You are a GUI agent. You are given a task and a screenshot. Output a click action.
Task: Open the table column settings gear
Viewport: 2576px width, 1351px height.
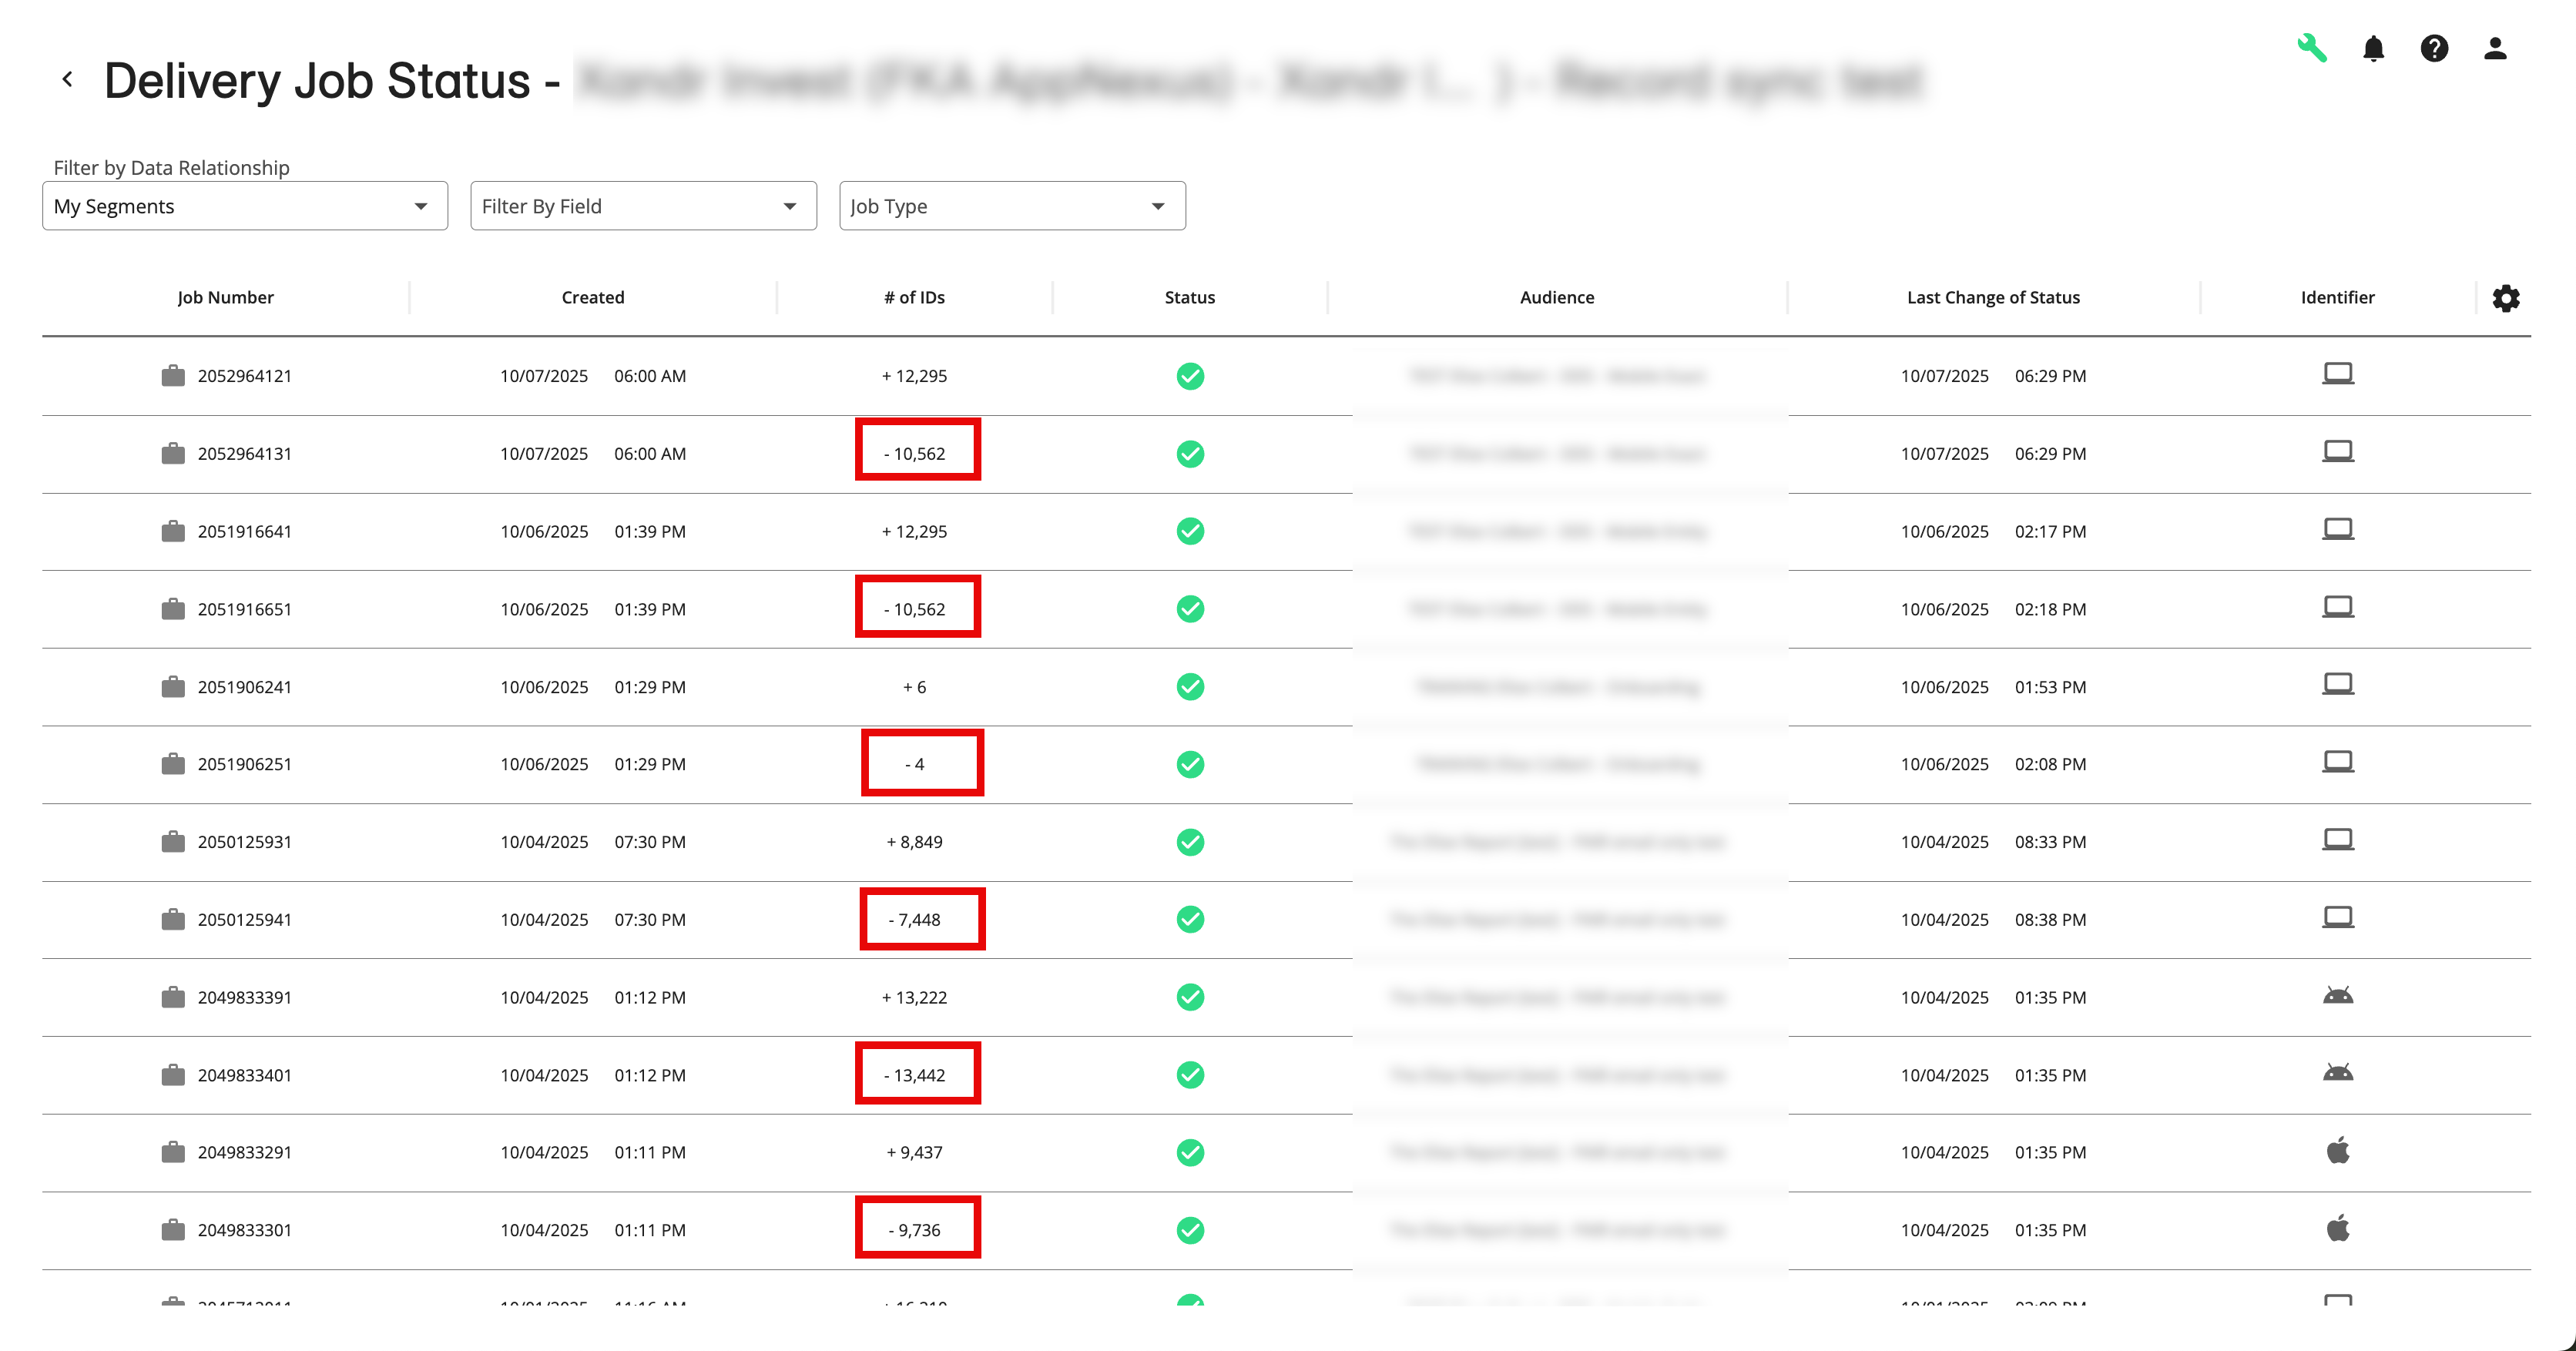2506,297
